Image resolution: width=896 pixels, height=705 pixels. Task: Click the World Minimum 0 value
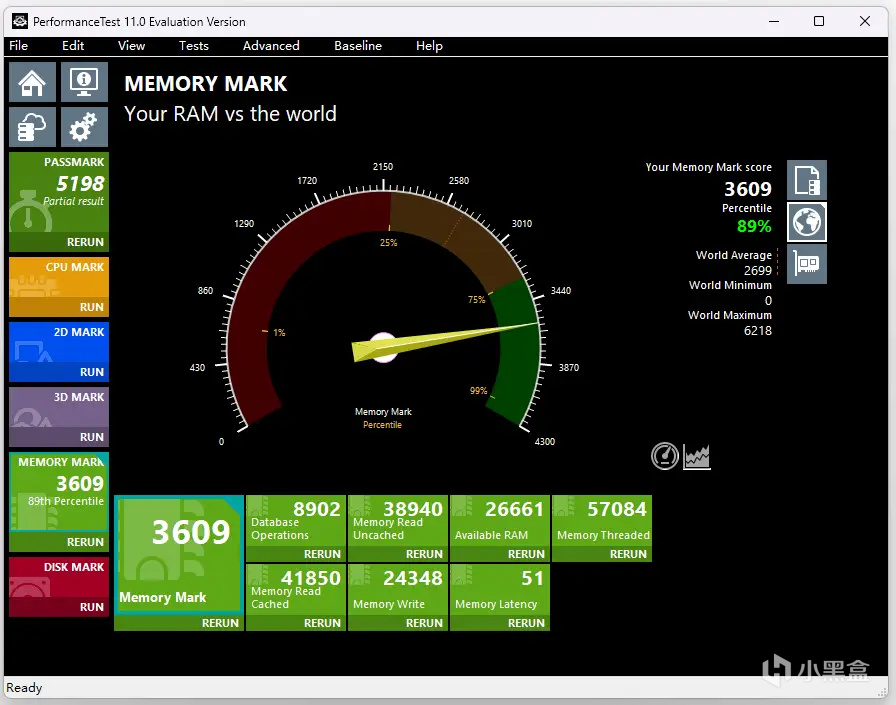coord(768,301)
